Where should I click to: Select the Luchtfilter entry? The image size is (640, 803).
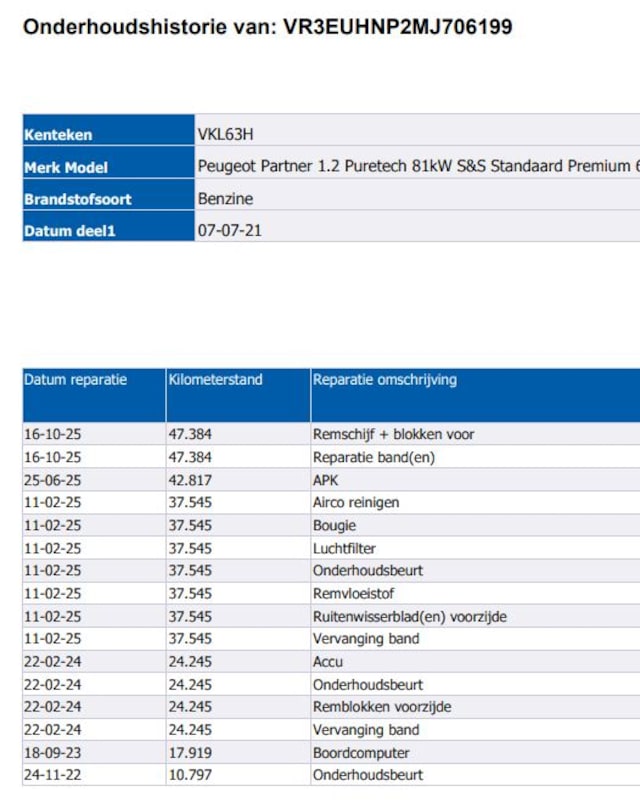344,548
